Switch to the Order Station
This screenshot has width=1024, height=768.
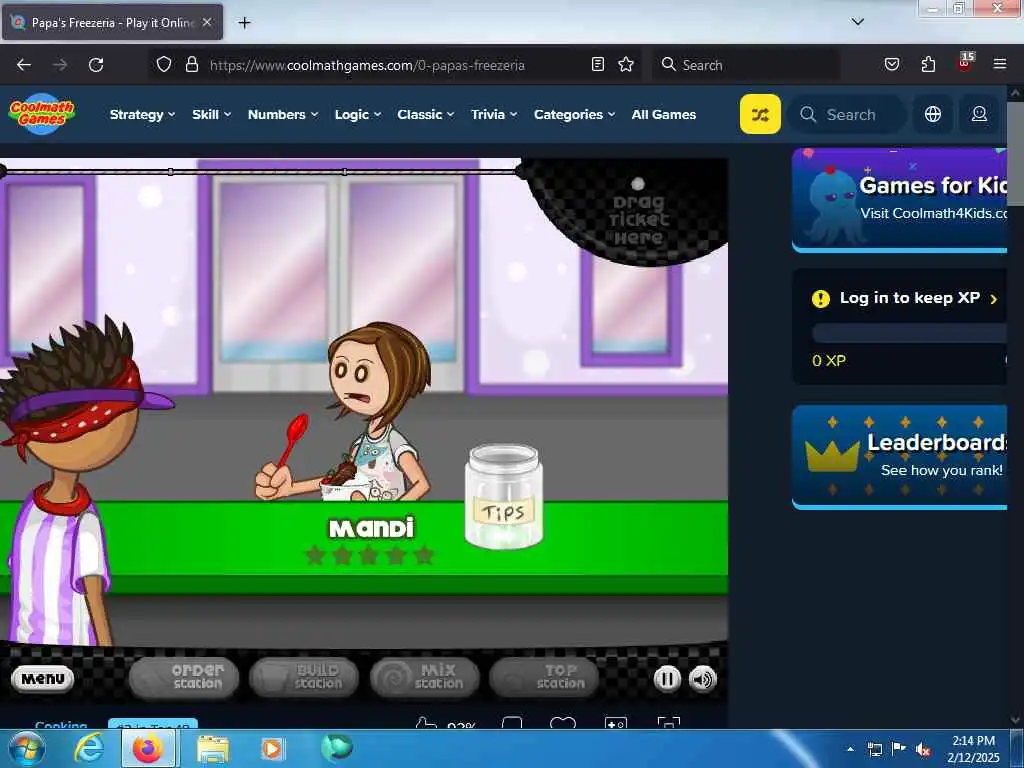tap(184, 677)
